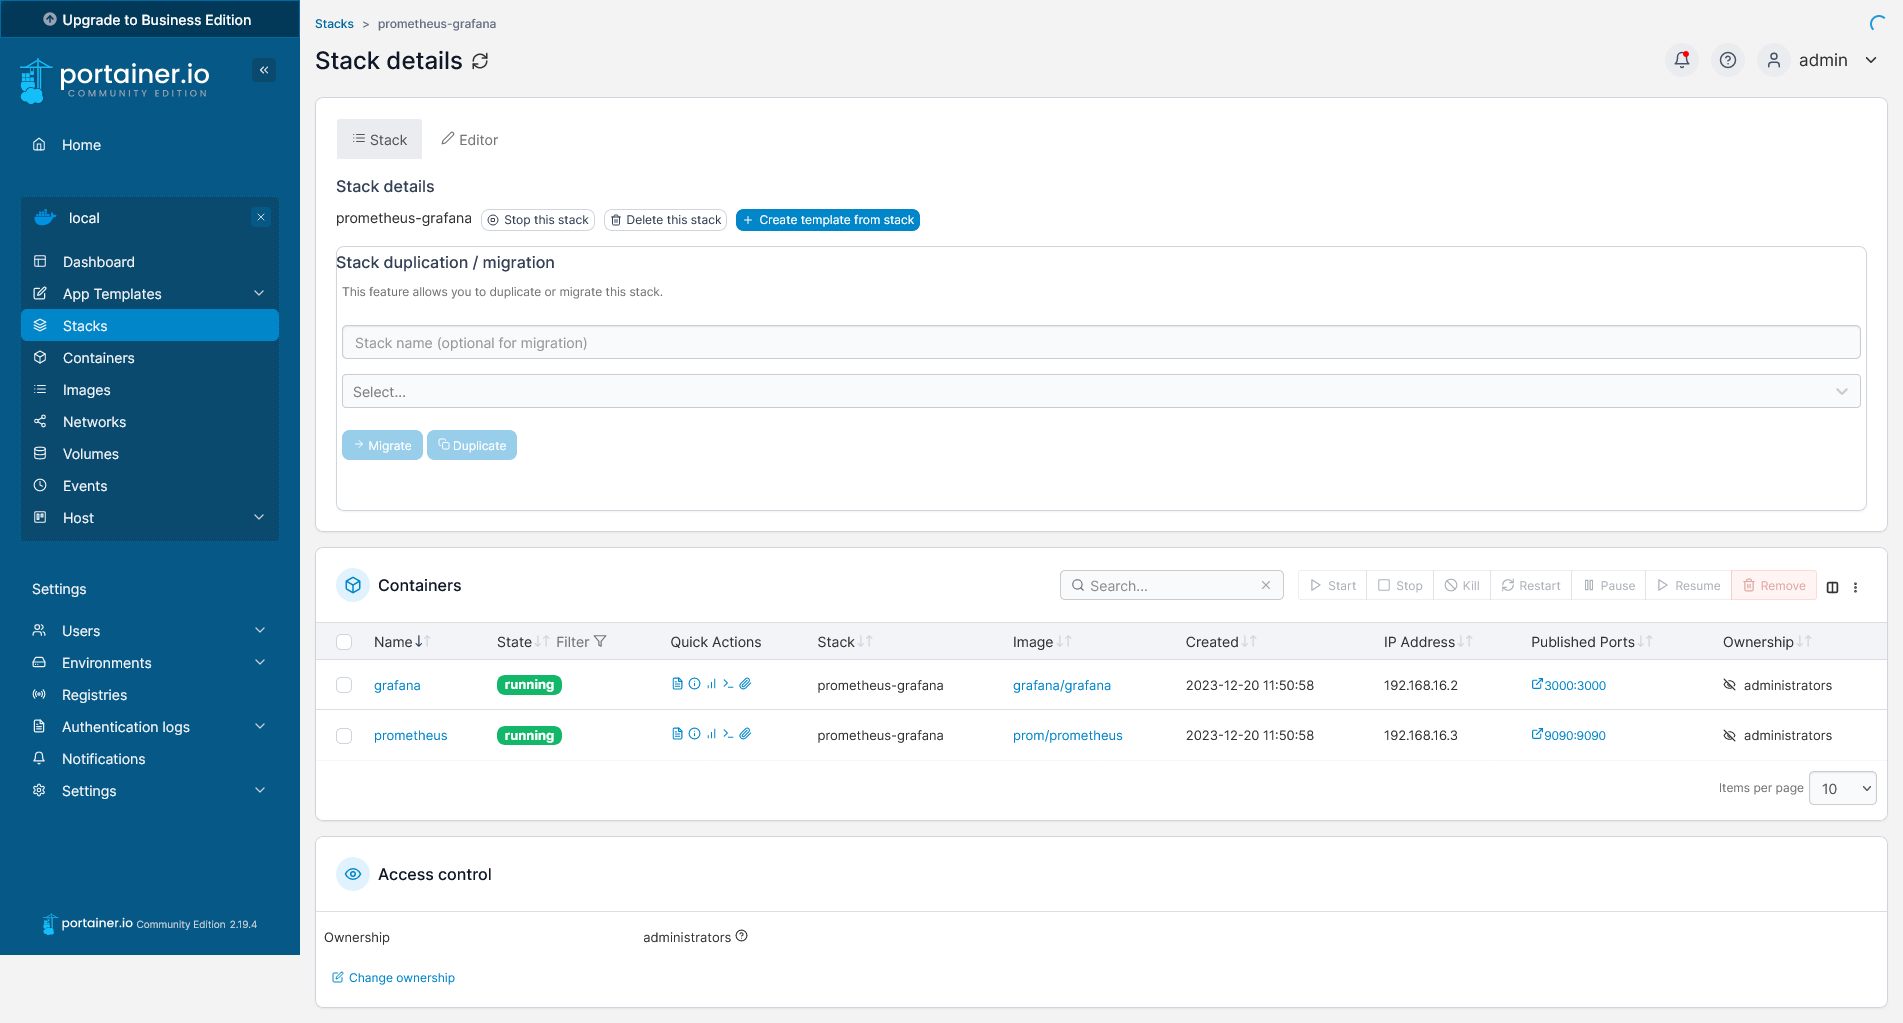The image size is (1903, 1023).
Task: Open the Containers section from the sidebar
Action: pos(98,357)
